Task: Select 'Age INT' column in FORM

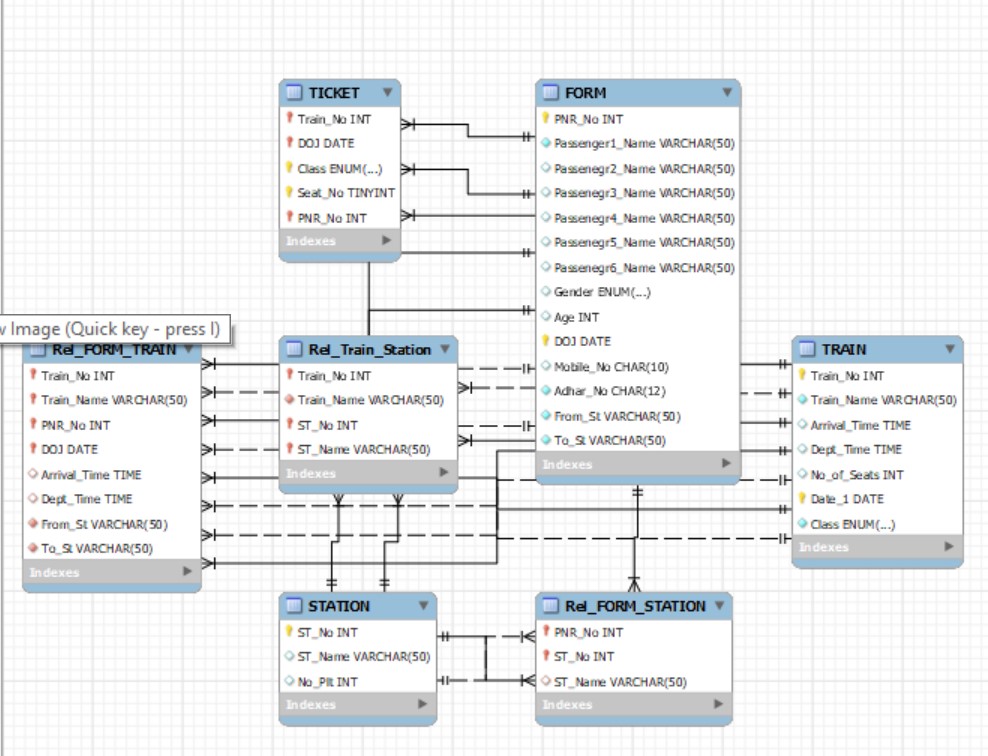Action: [577, 317]
